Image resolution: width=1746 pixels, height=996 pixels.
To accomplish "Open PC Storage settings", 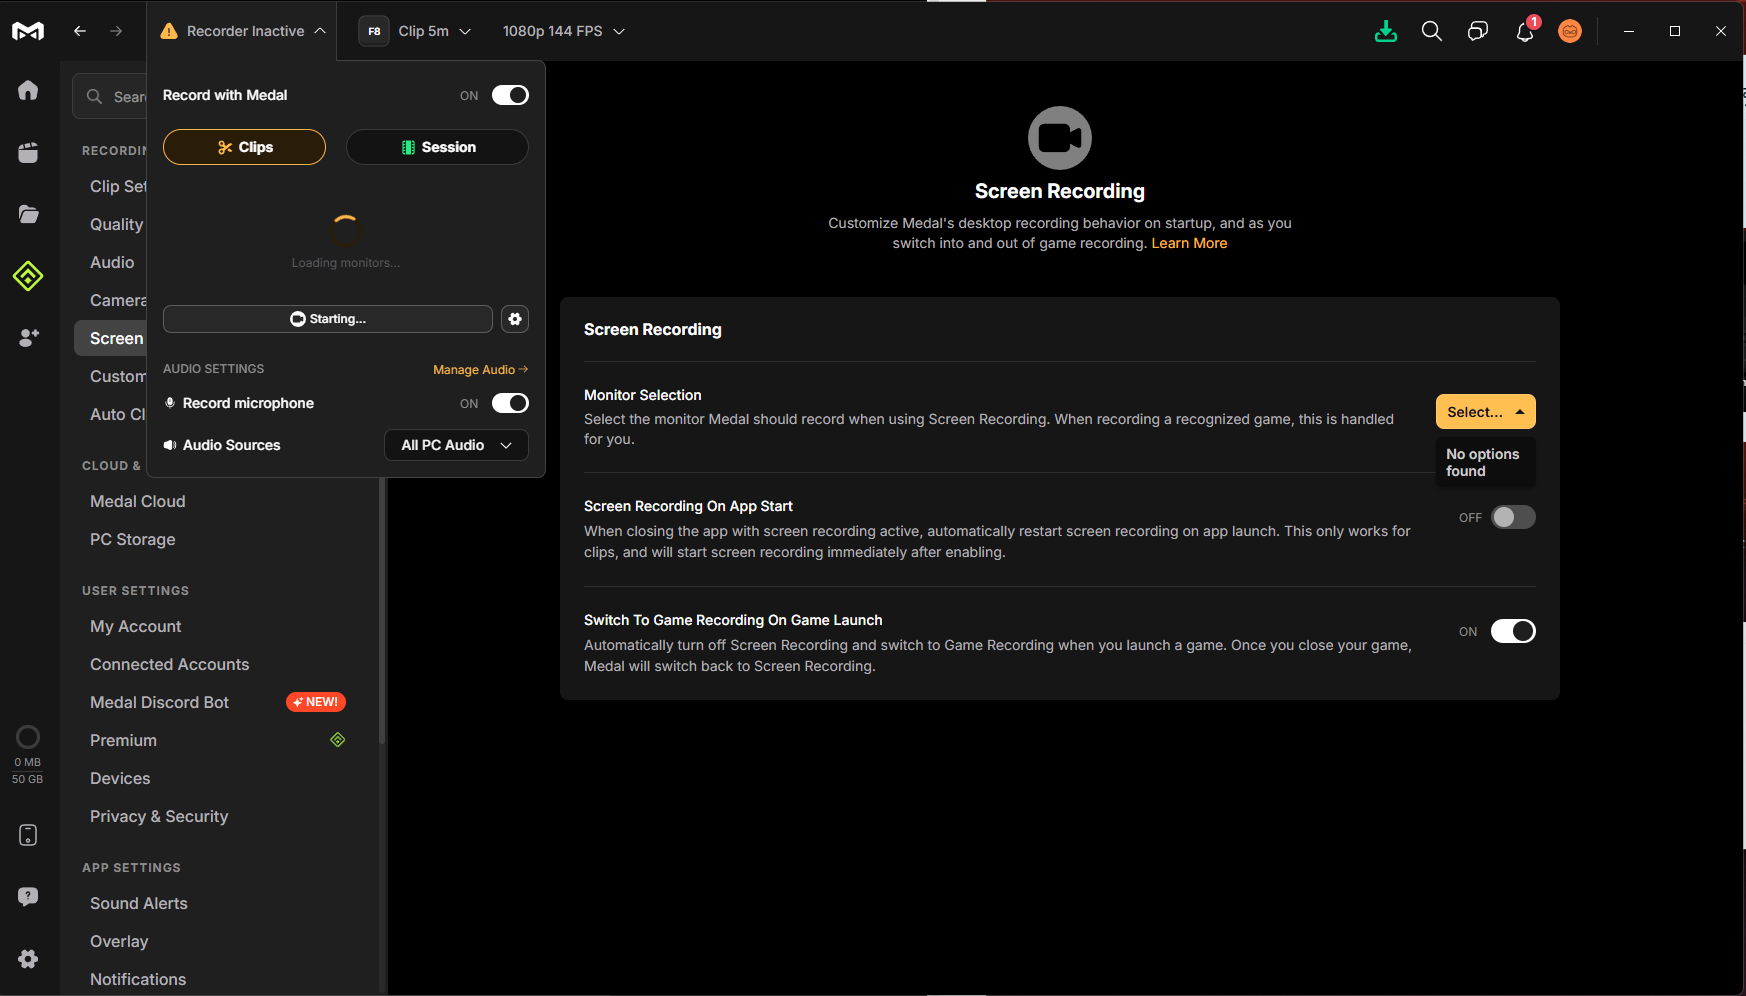I will tap(133, 539).
